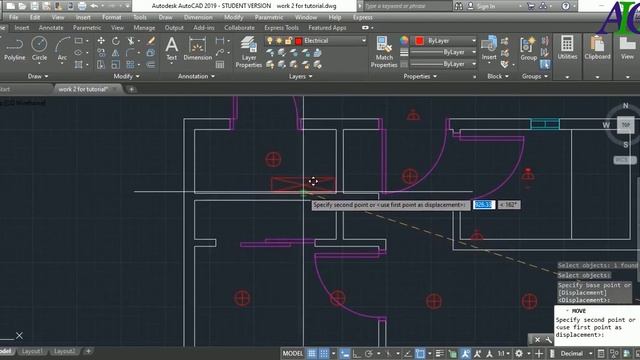Click the Group tool icon
The width and height of the screenshot is (640, 360).
pos(529,48)
